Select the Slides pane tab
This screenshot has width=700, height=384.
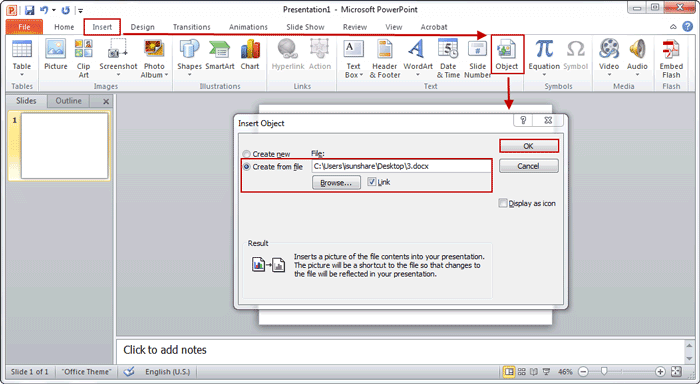coord(26,101)
